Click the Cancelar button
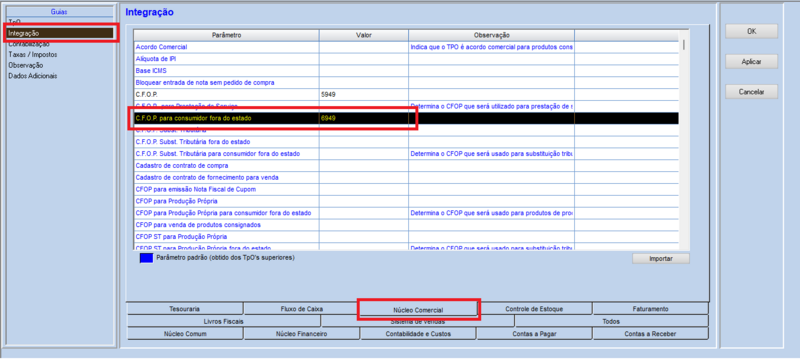 752,92
